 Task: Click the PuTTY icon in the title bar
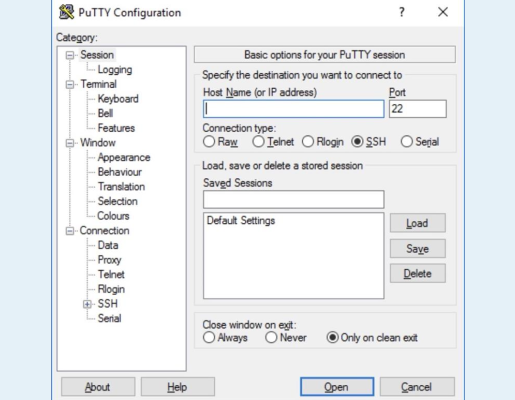pos(66,12)
